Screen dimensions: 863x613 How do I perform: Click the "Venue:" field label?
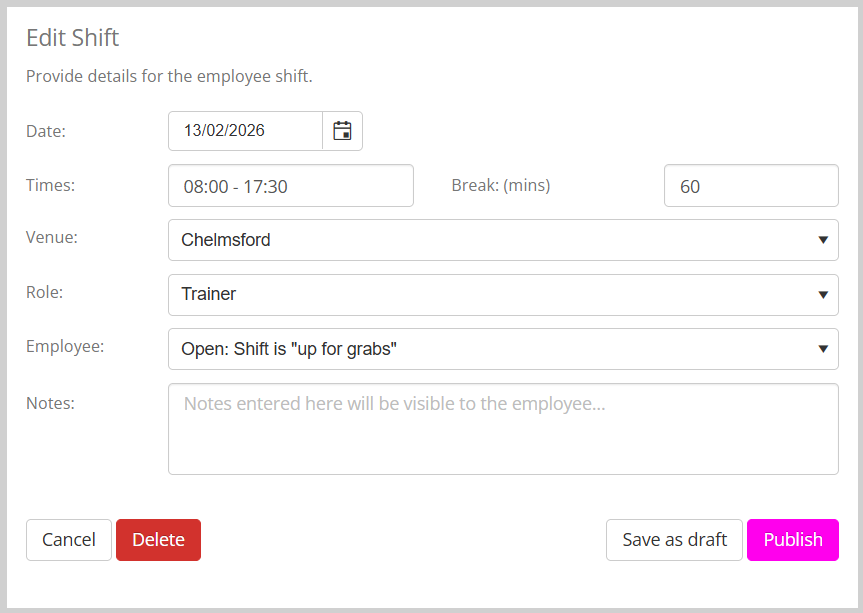tap(51, 238)
